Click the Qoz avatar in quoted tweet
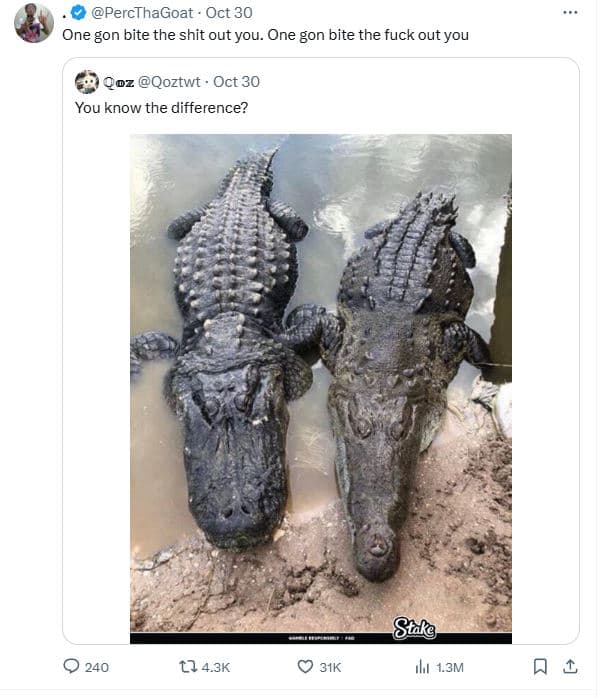 point(87,82)
